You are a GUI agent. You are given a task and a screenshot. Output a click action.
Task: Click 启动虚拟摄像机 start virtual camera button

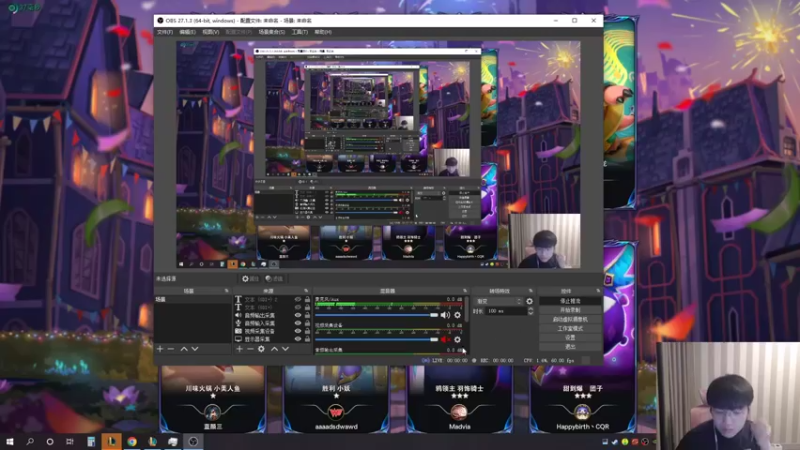pos(570,319)
